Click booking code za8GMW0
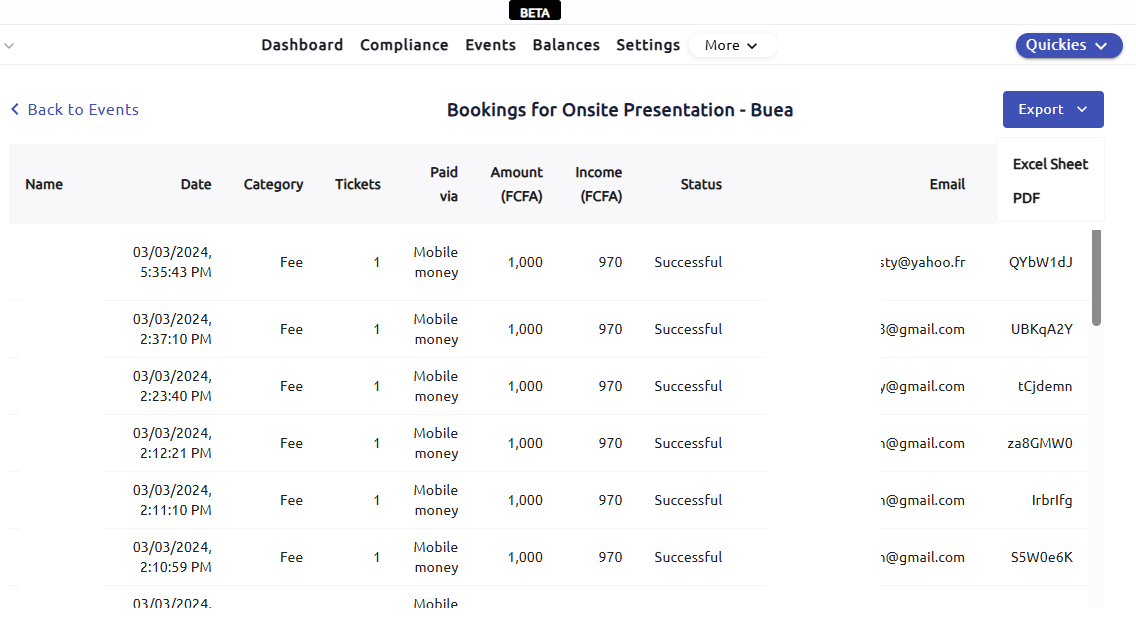The image size is (1136, 624). click(x=1040, y=443)
